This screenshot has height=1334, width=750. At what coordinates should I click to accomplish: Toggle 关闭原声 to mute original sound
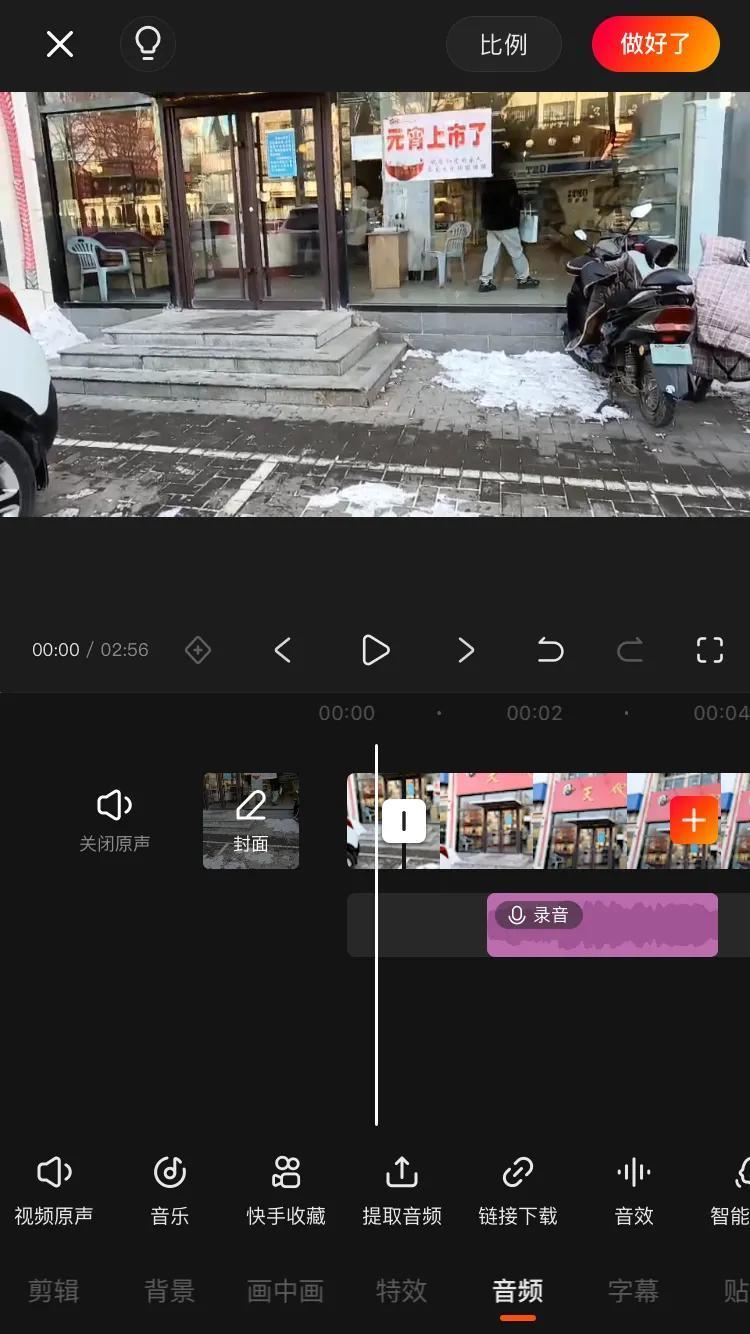point(114,820)
